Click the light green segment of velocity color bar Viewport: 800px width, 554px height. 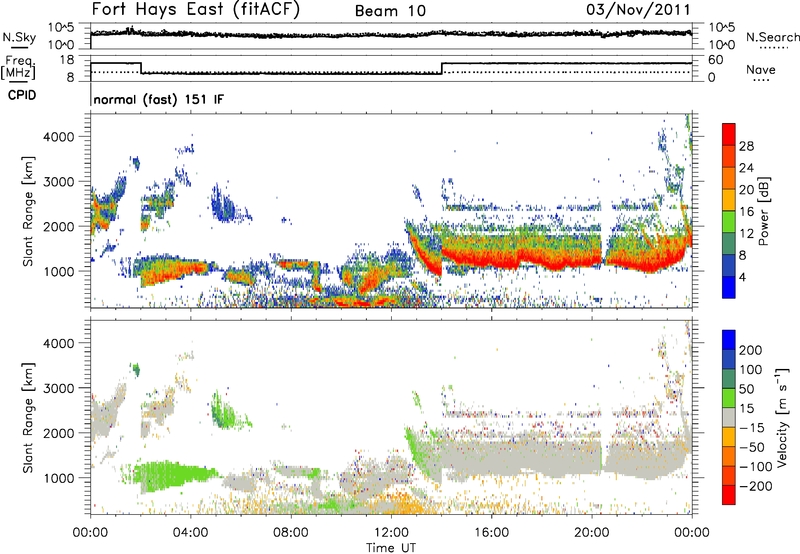(x=729, y=398)
